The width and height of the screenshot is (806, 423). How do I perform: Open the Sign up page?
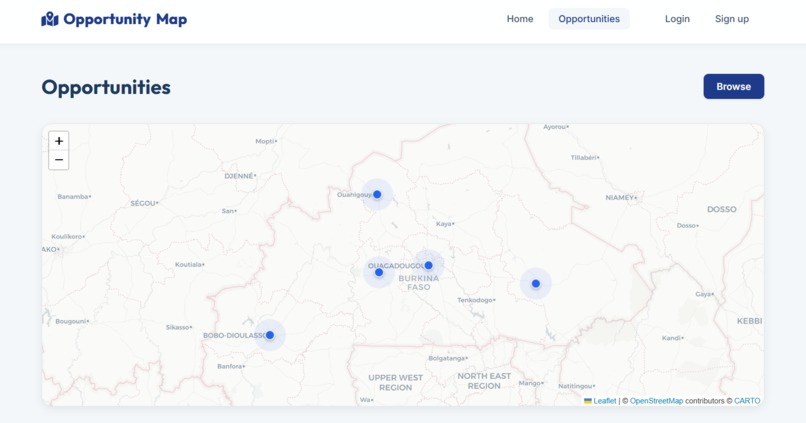[x=731, y=19]
